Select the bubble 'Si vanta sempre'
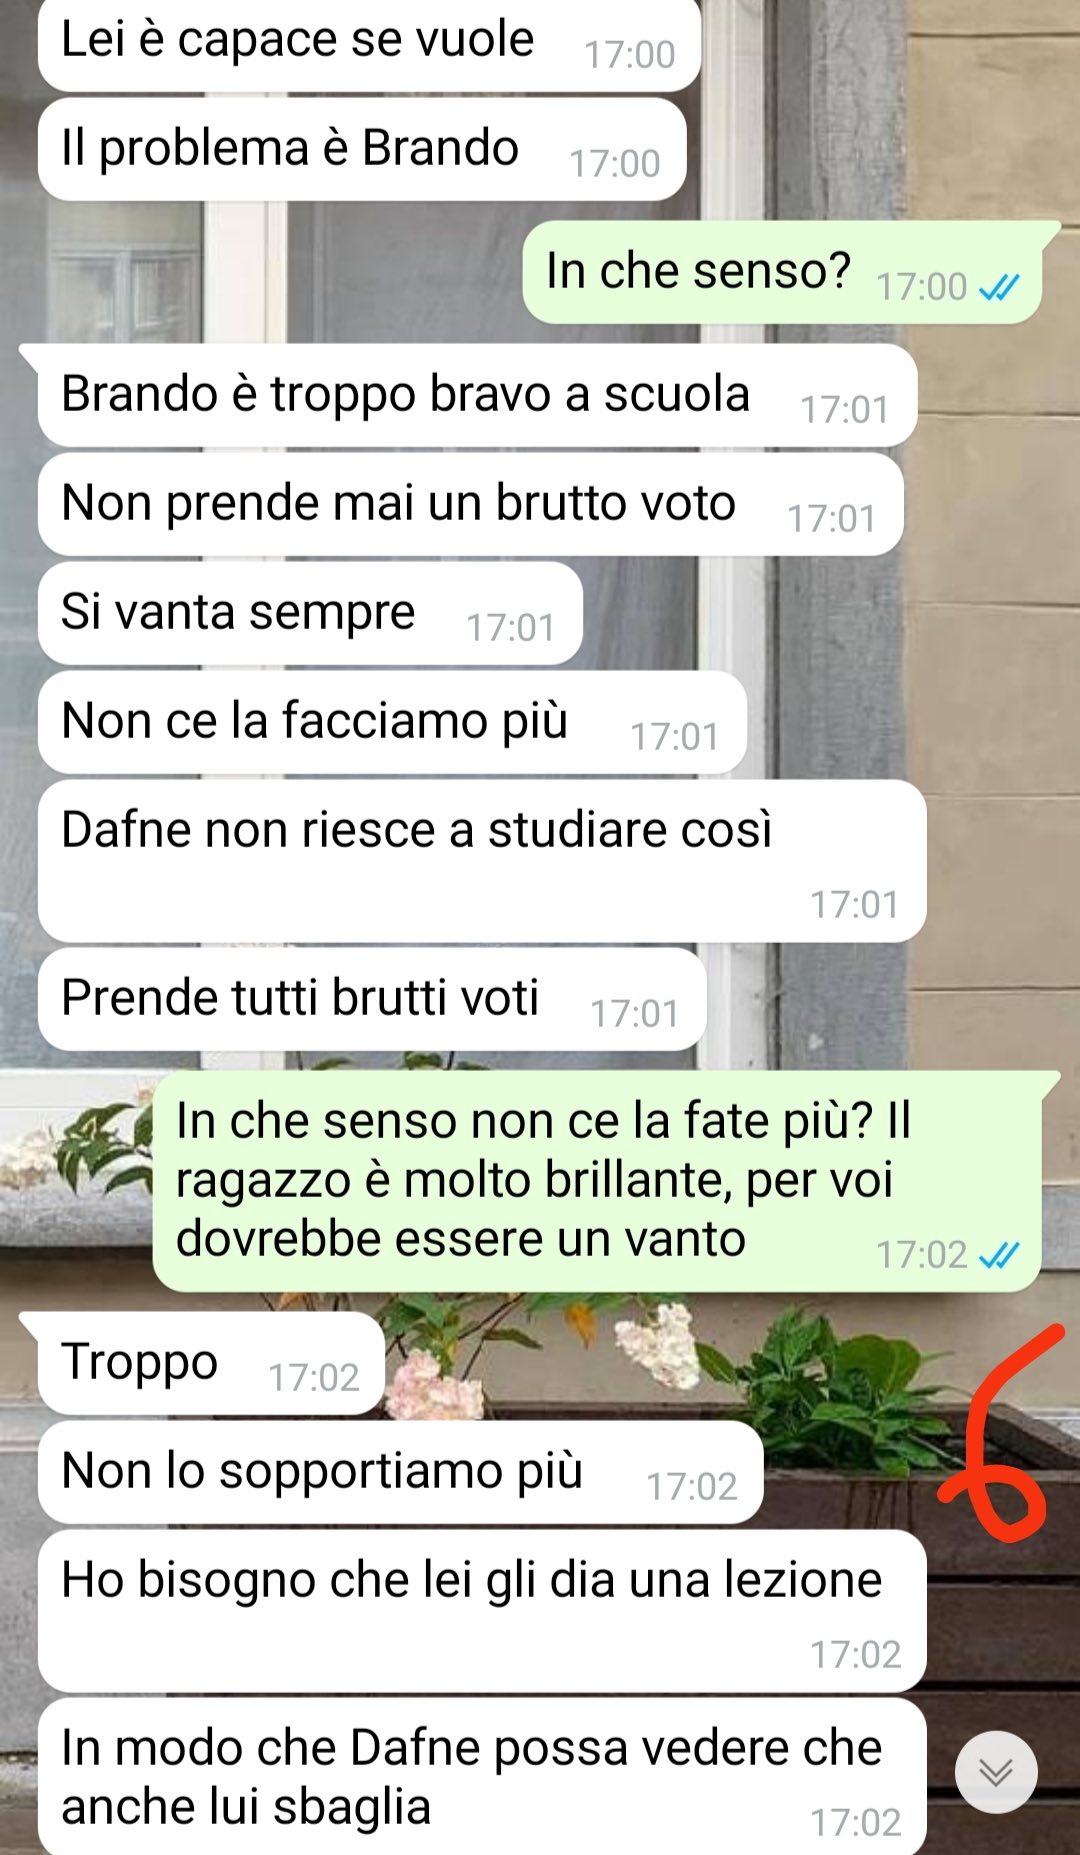This screenshot has height=1855, width=1080. click(310, 613)
